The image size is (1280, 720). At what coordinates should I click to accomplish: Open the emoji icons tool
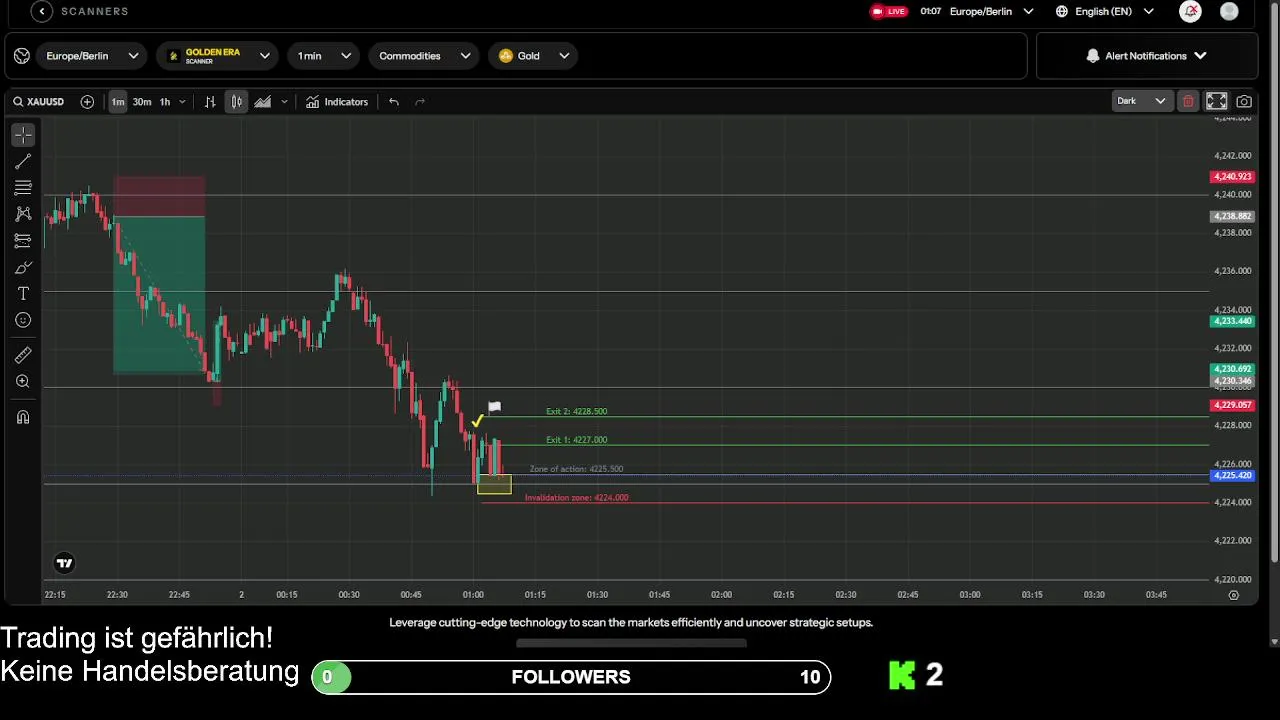coord(23,320)
